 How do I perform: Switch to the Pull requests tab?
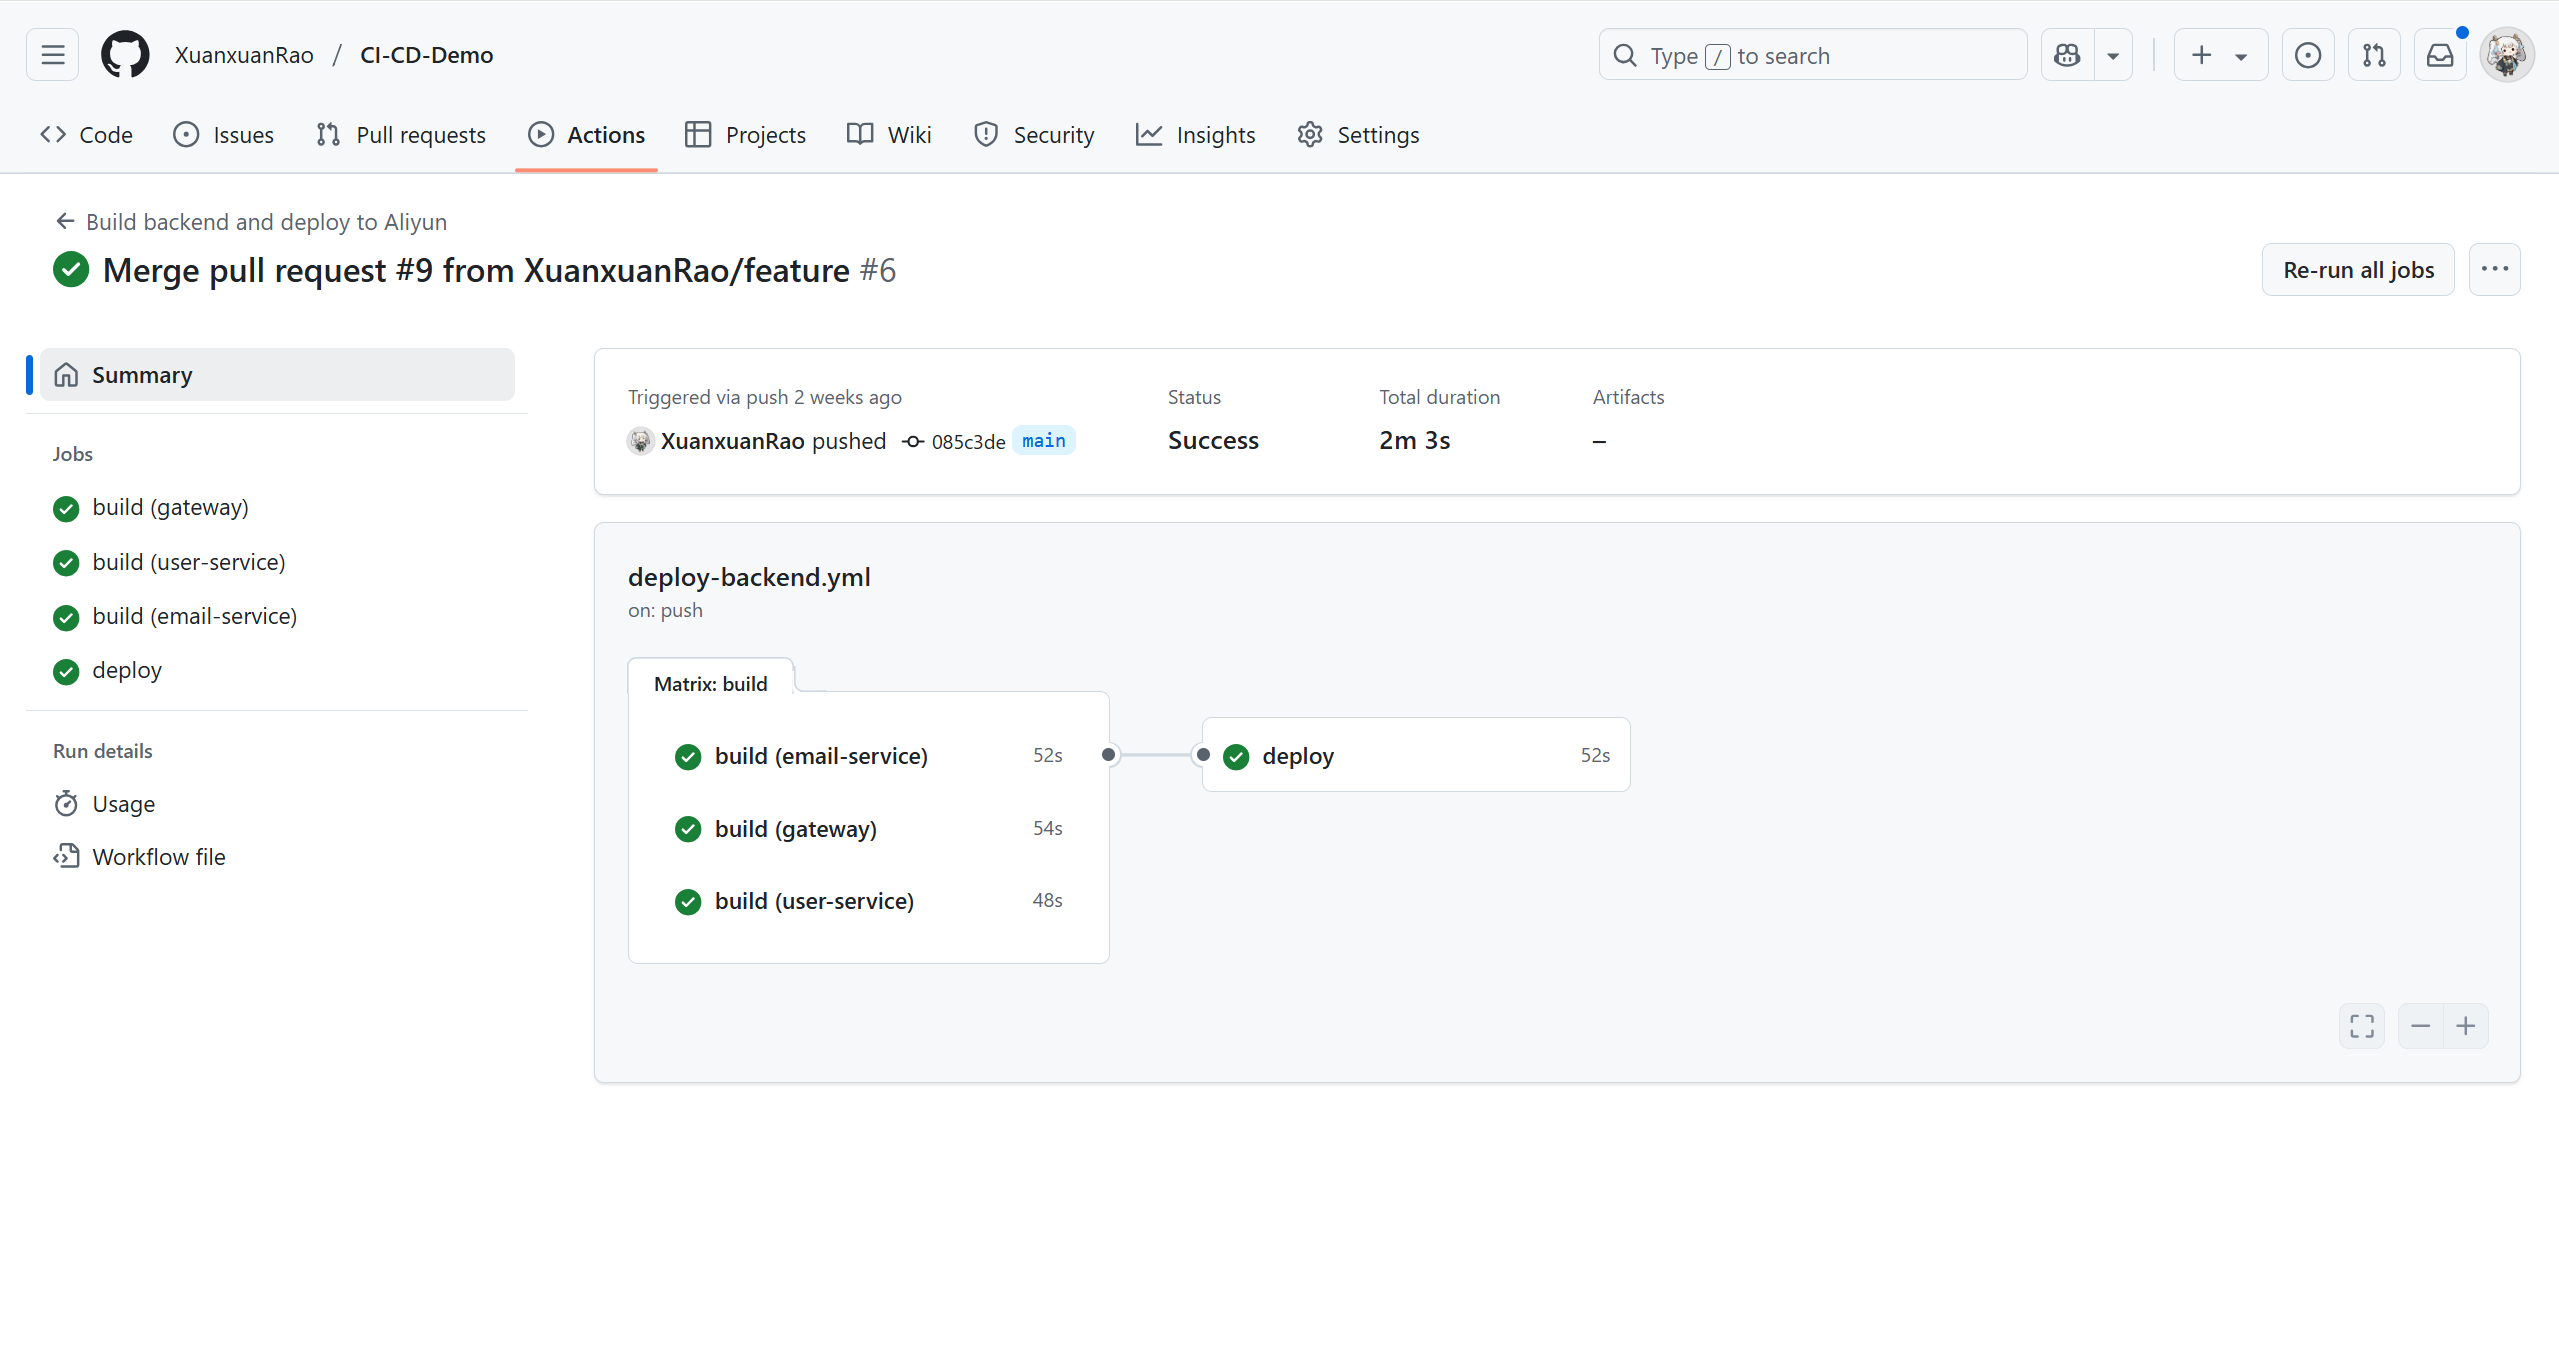(401, 135)
